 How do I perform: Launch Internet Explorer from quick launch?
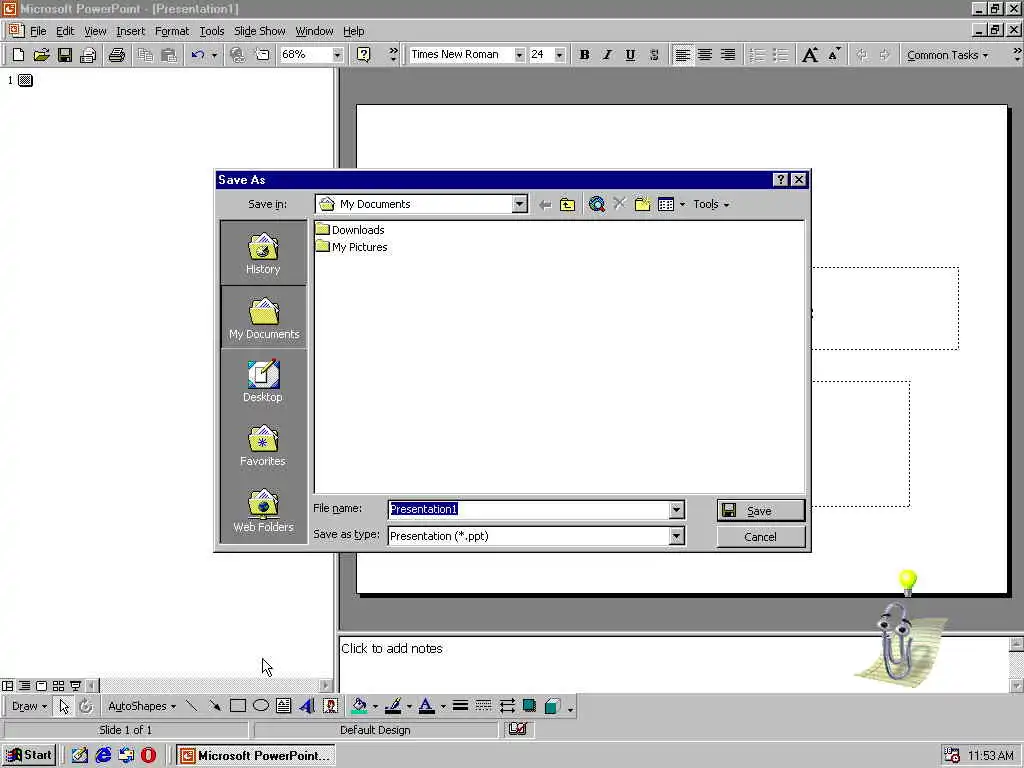(x=103, y=756)
